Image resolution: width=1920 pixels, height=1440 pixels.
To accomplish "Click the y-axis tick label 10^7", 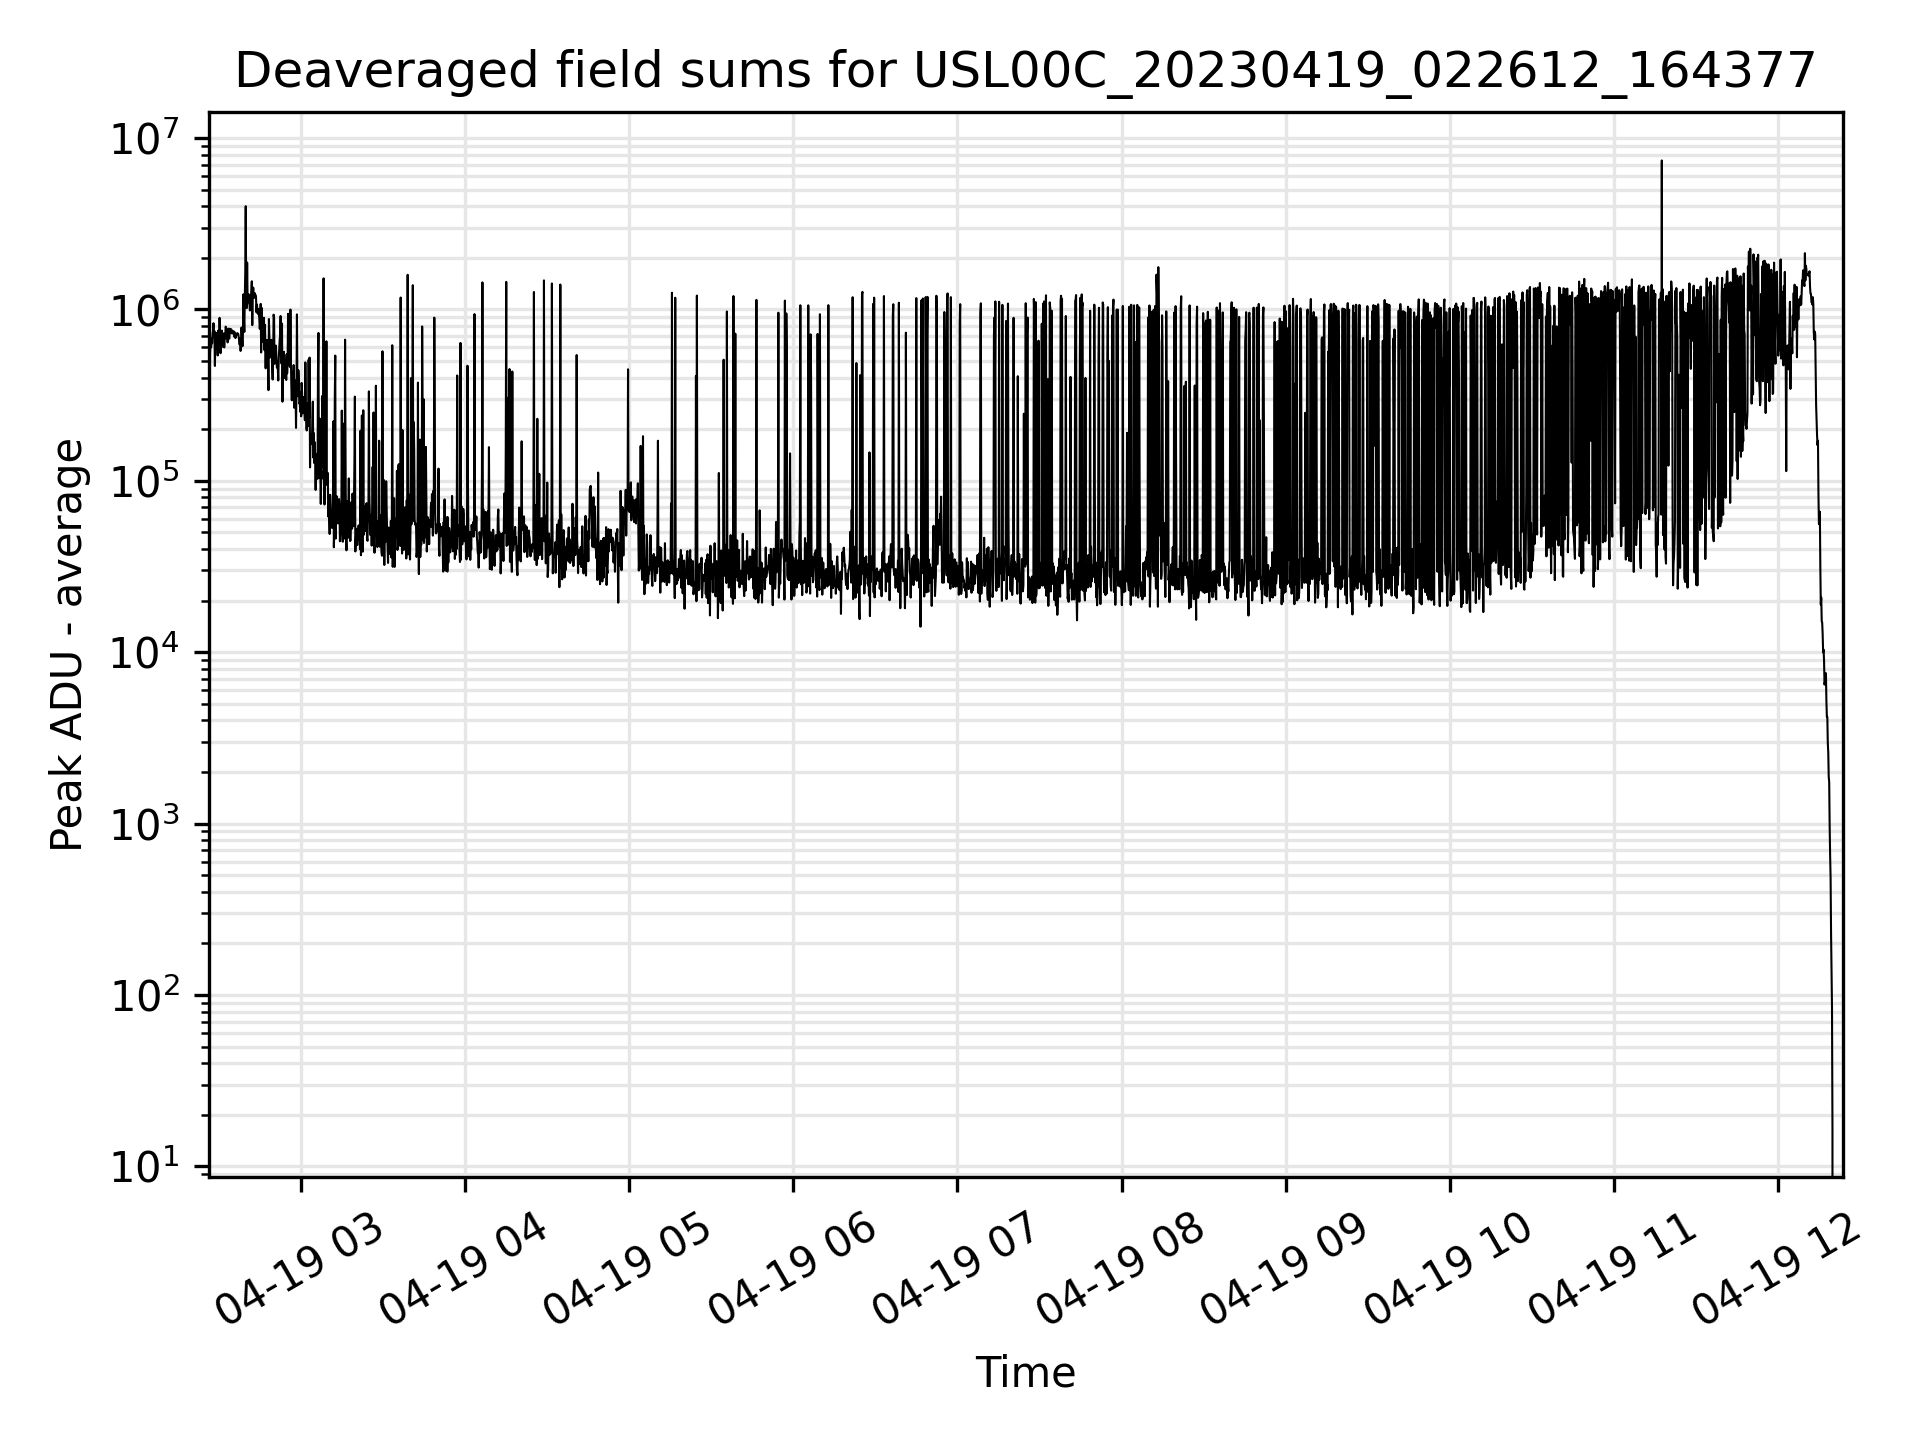I will [x=145, y=138].
